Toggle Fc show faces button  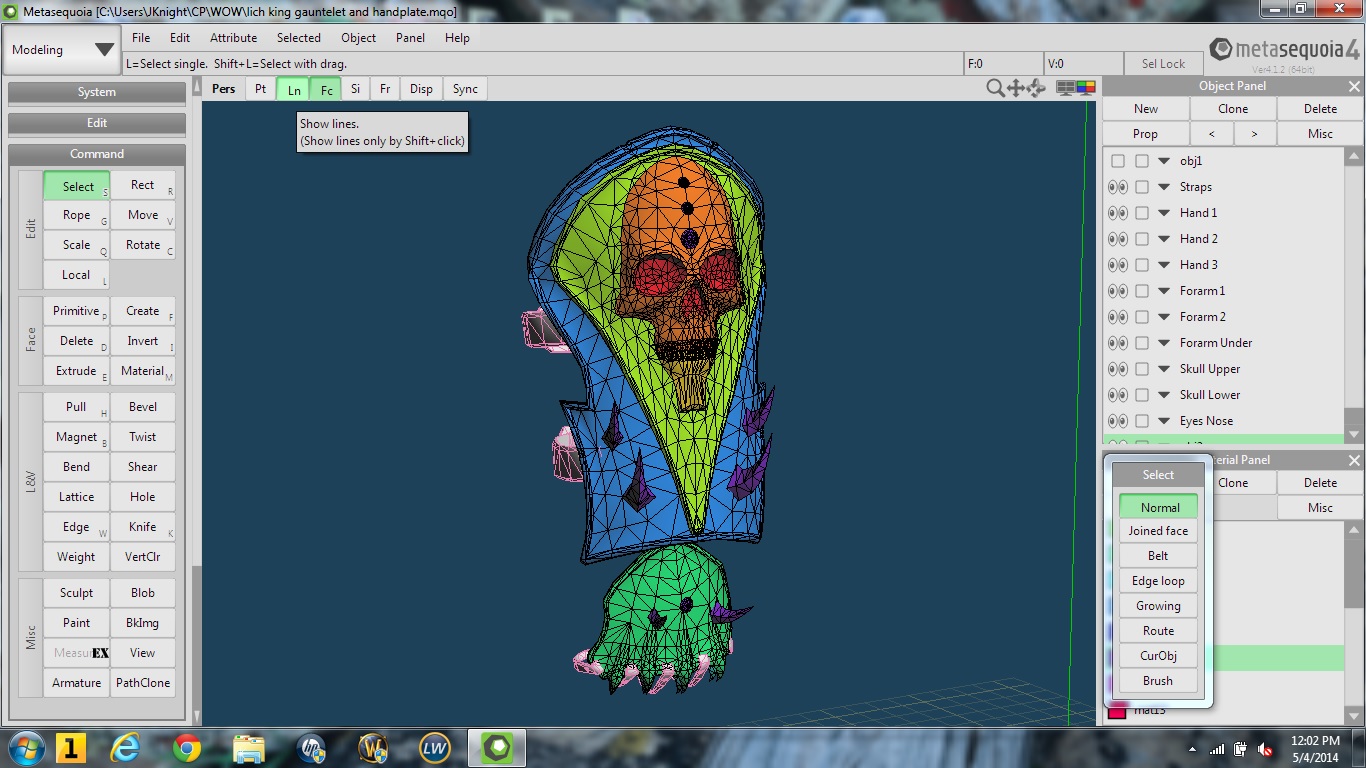326,89
